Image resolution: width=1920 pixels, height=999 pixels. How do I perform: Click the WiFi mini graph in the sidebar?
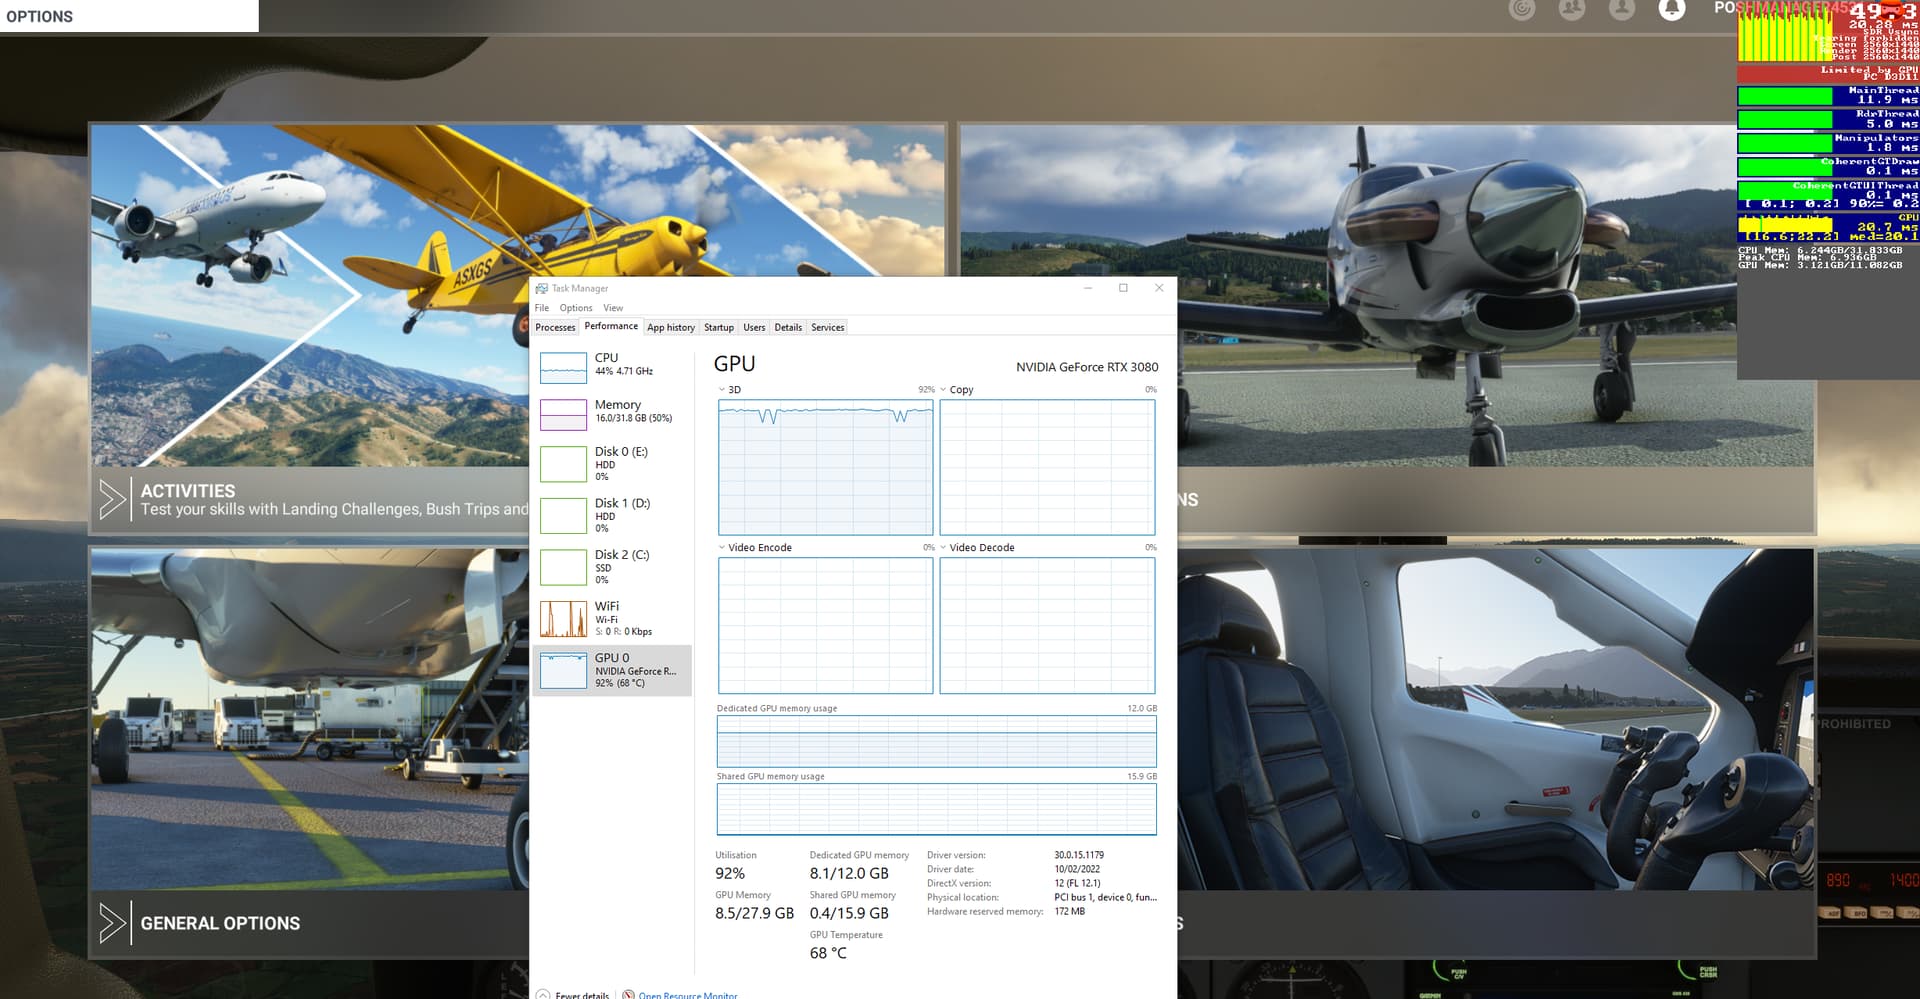point(563,619)
